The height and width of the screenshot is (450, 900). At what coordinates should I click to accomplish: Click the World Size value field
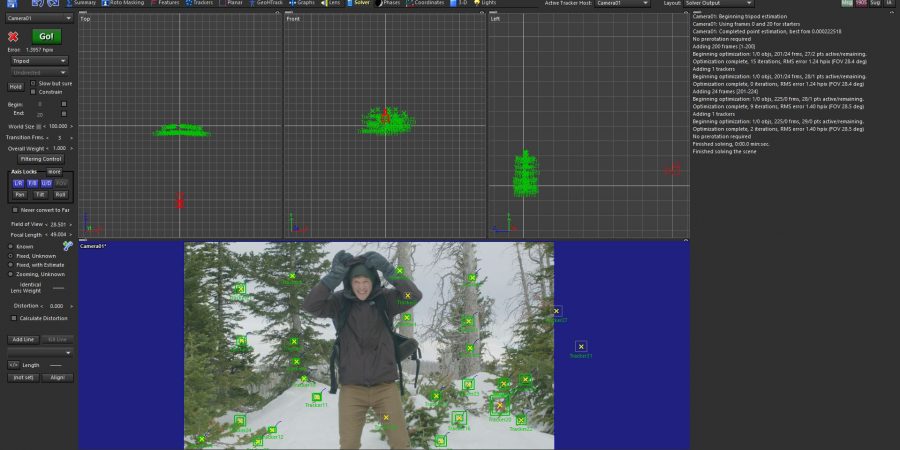coord(56,126)
